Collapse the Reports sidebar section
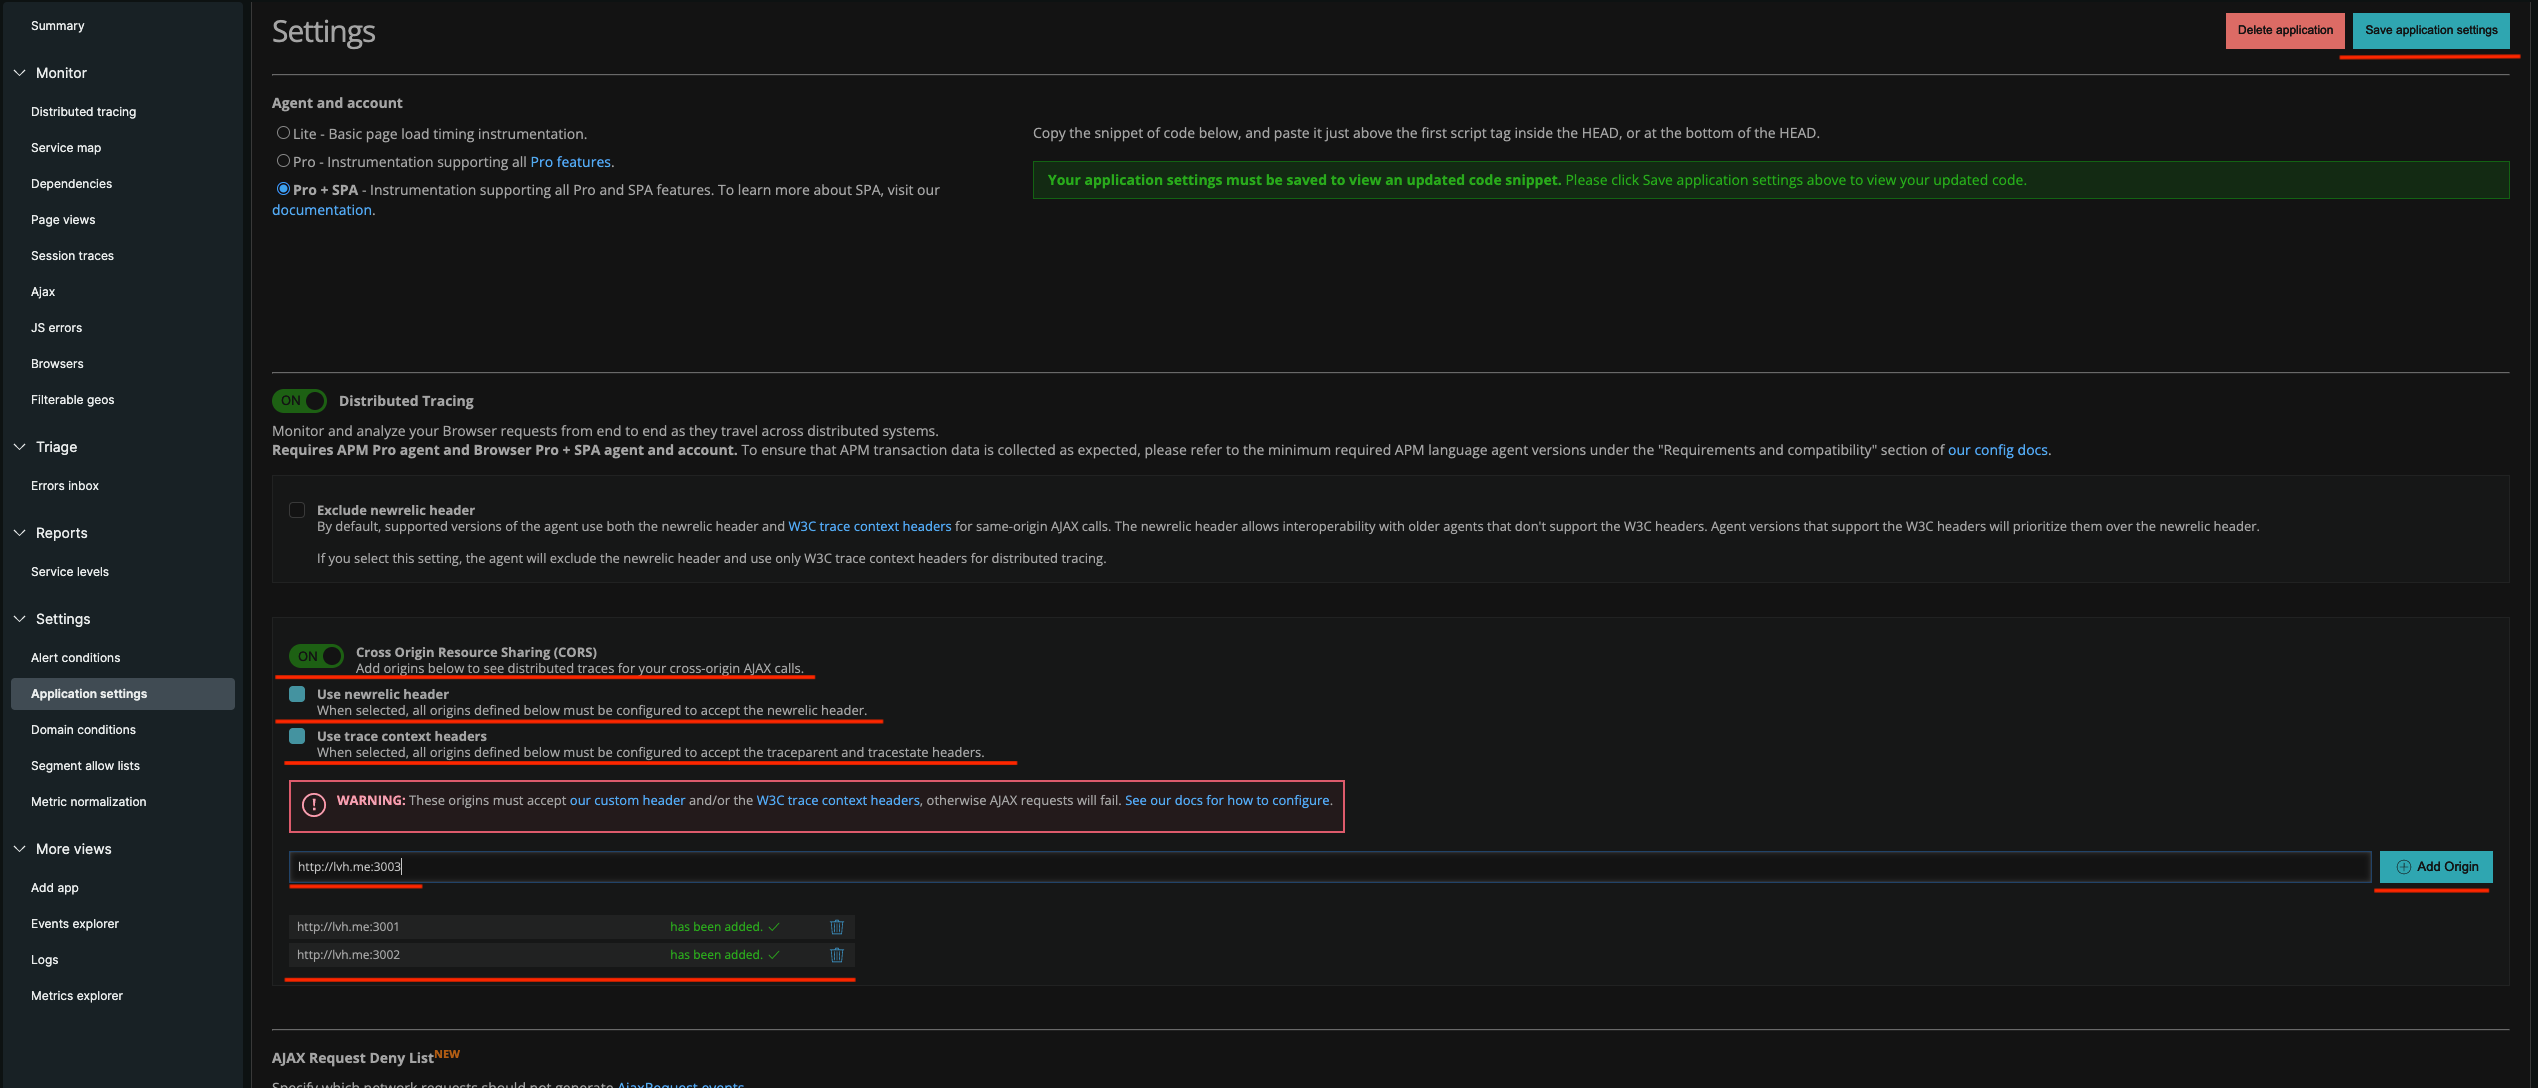The height and width of the screenshot is (1088, 2538). click(x=19, y=533)
